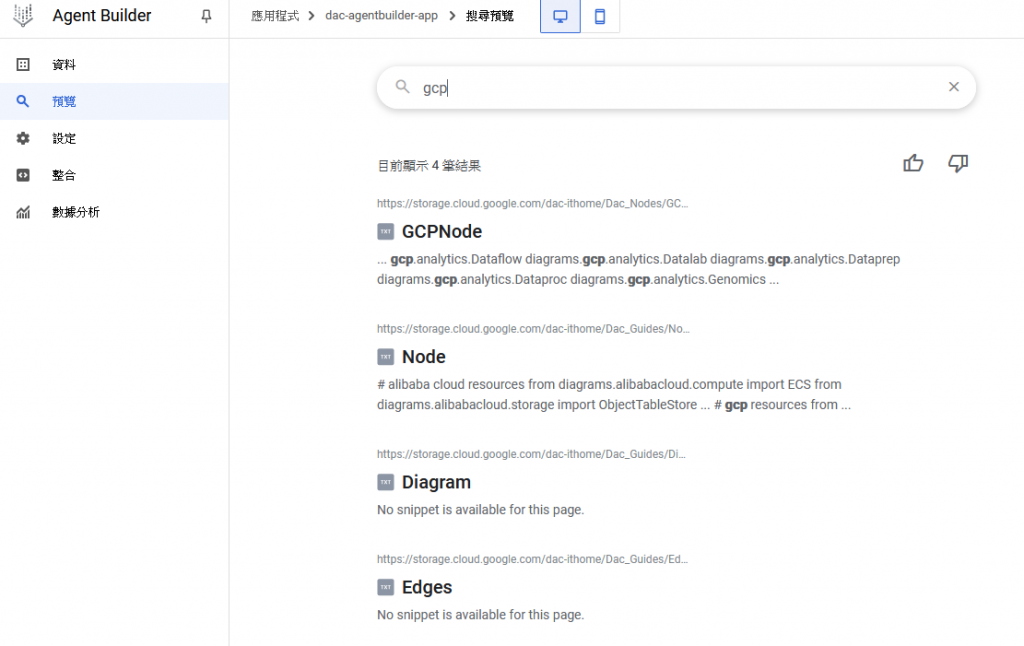Open the Node result title
1024x646 pixels.
pos(424,357)
